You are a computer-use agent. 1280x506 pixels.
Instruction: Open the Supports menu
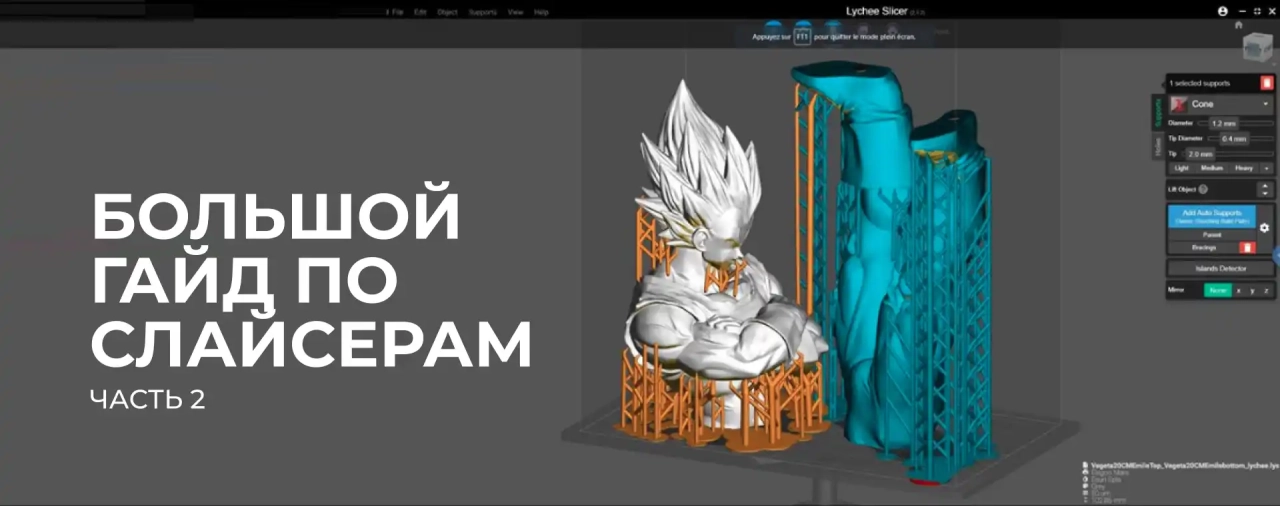[x=482, y=12]
